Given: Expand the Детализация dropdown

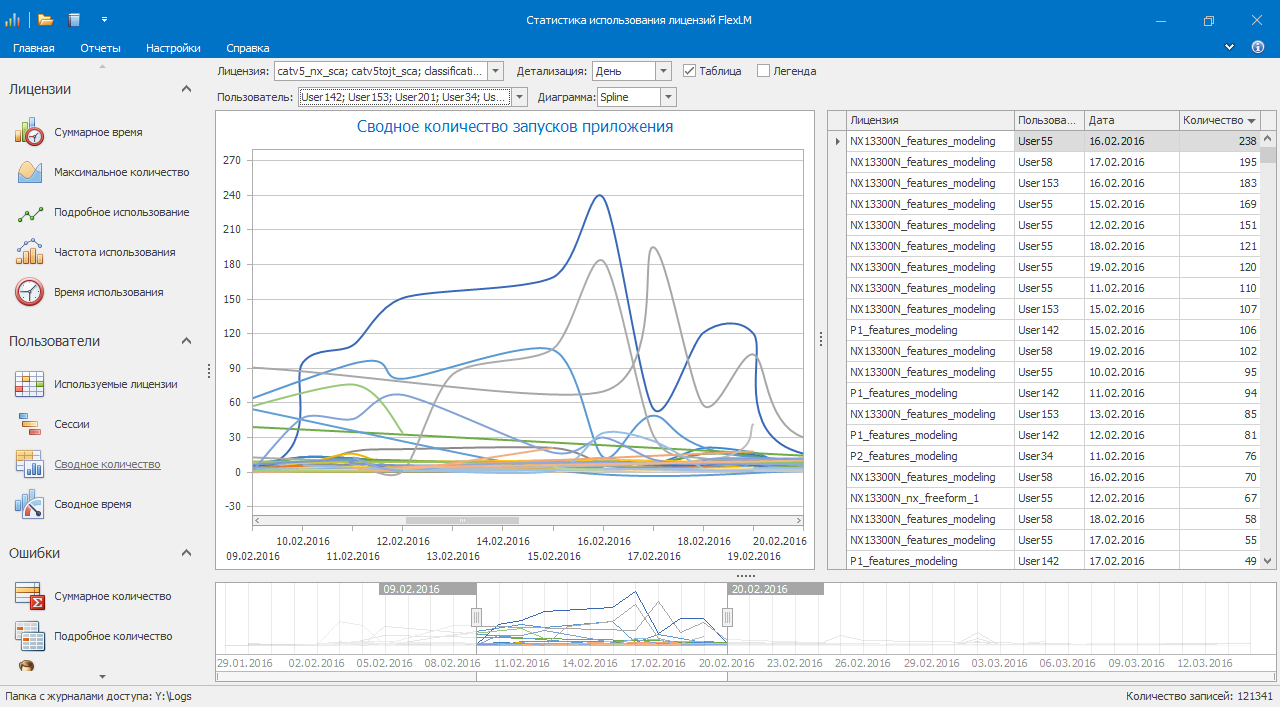Looking at the screenshot, I should [662, 71].
